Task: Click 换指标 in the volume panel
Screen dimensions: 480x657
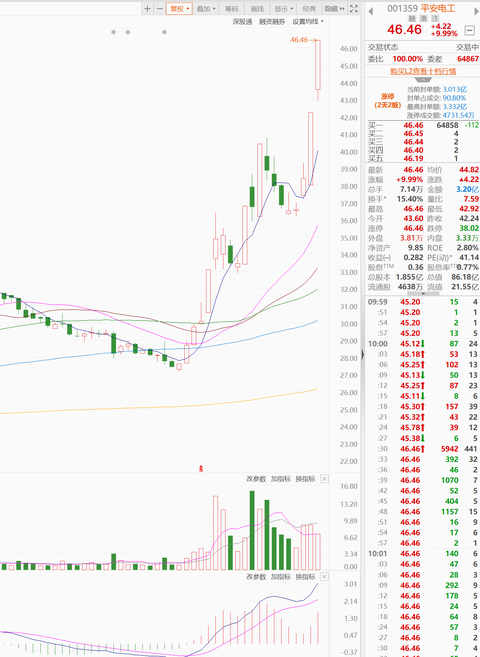Action: click(x=305, y=479)
